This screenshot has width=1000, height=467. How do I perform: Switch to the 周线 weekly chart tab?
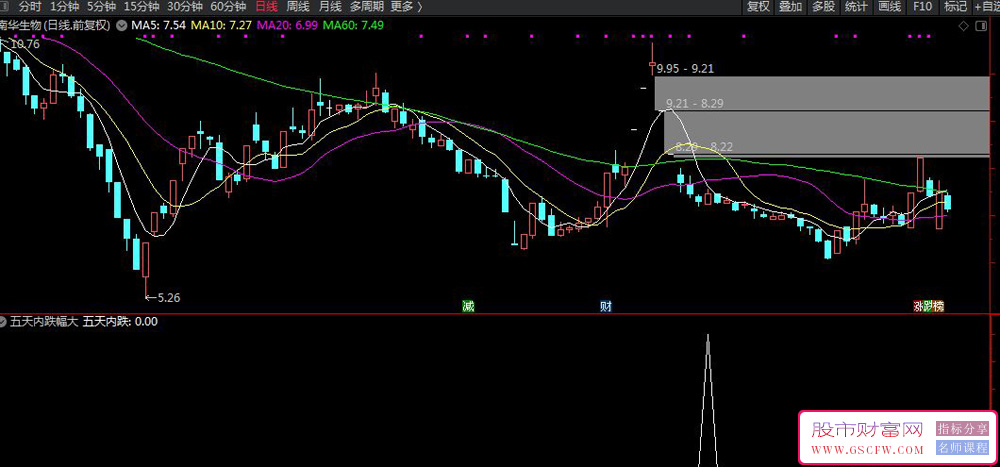297,7
